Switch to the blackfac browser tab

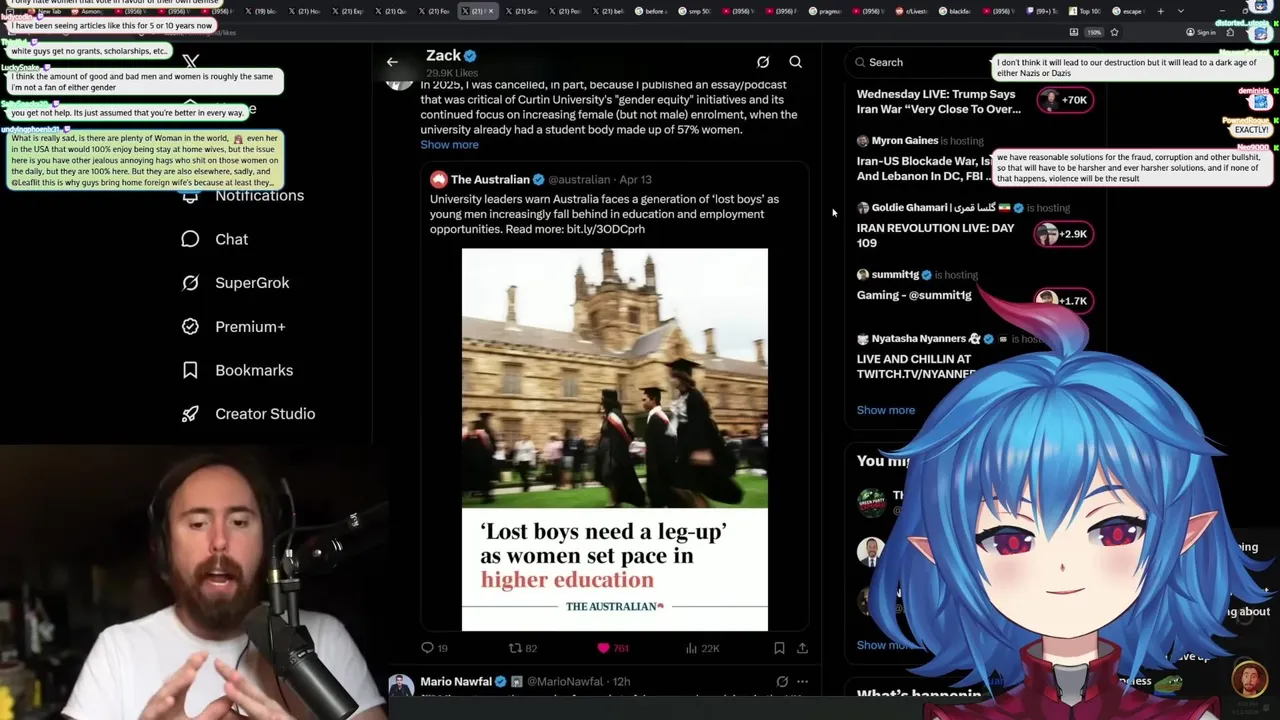pos(955,11)
